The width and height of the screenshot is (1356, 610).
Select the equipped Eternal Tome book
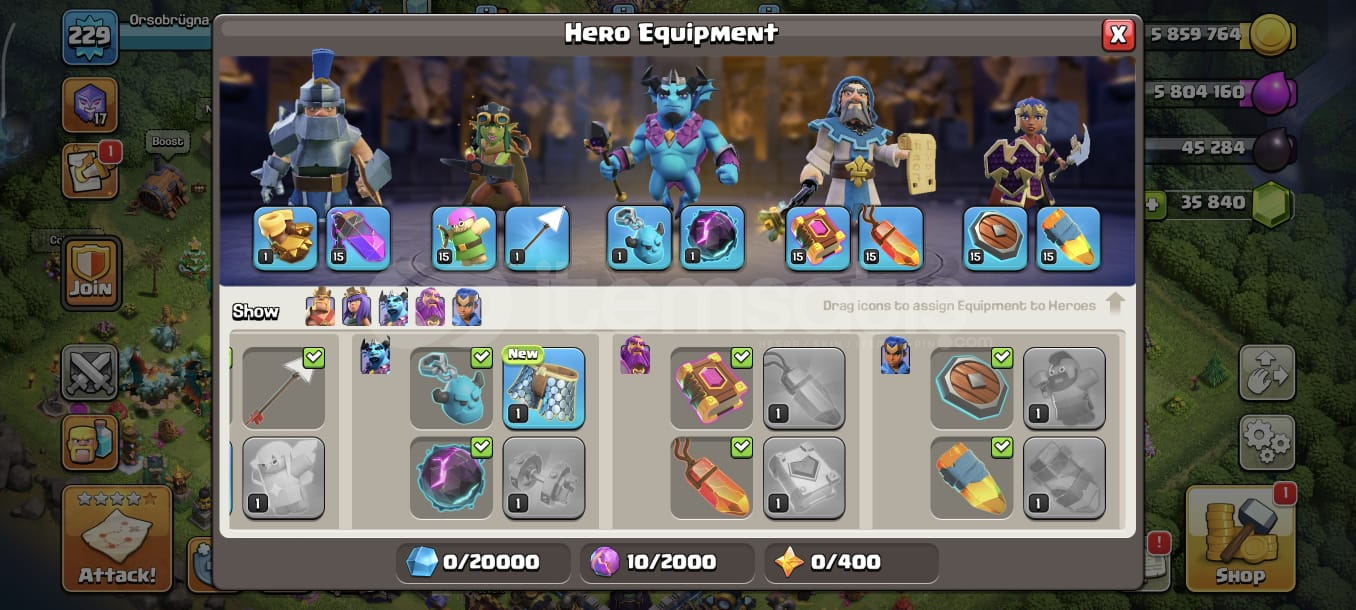pyautogui.click(x=711, y=388)
